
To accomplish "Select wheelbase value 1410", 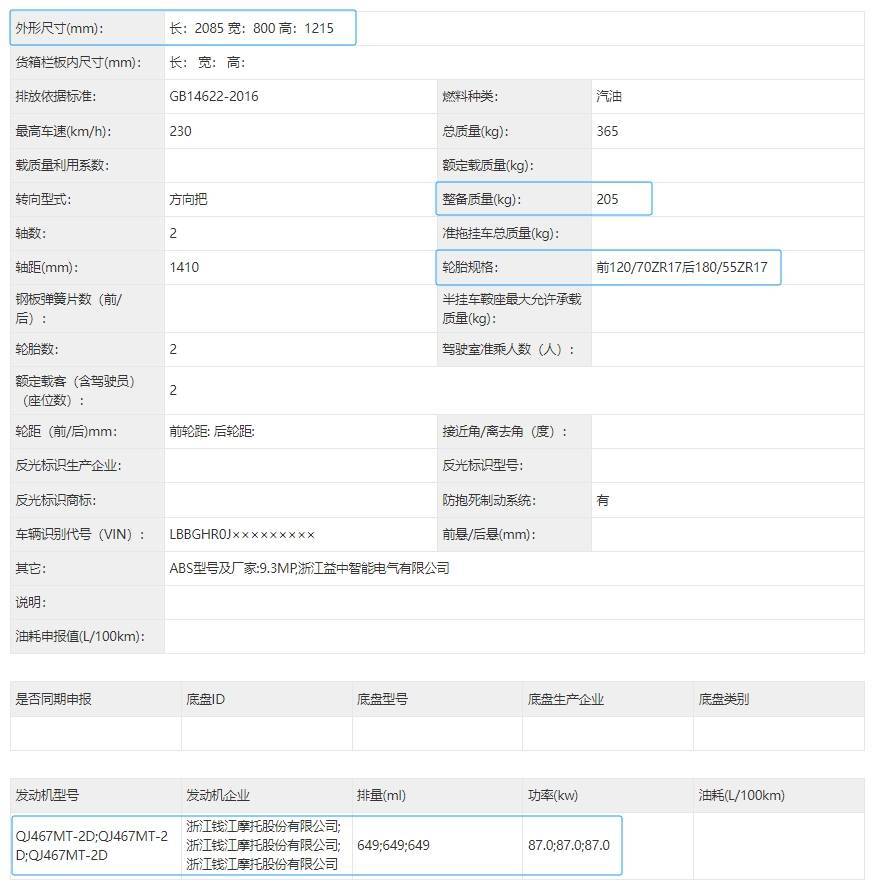I will pyautogui.click(x=184, y=268).
